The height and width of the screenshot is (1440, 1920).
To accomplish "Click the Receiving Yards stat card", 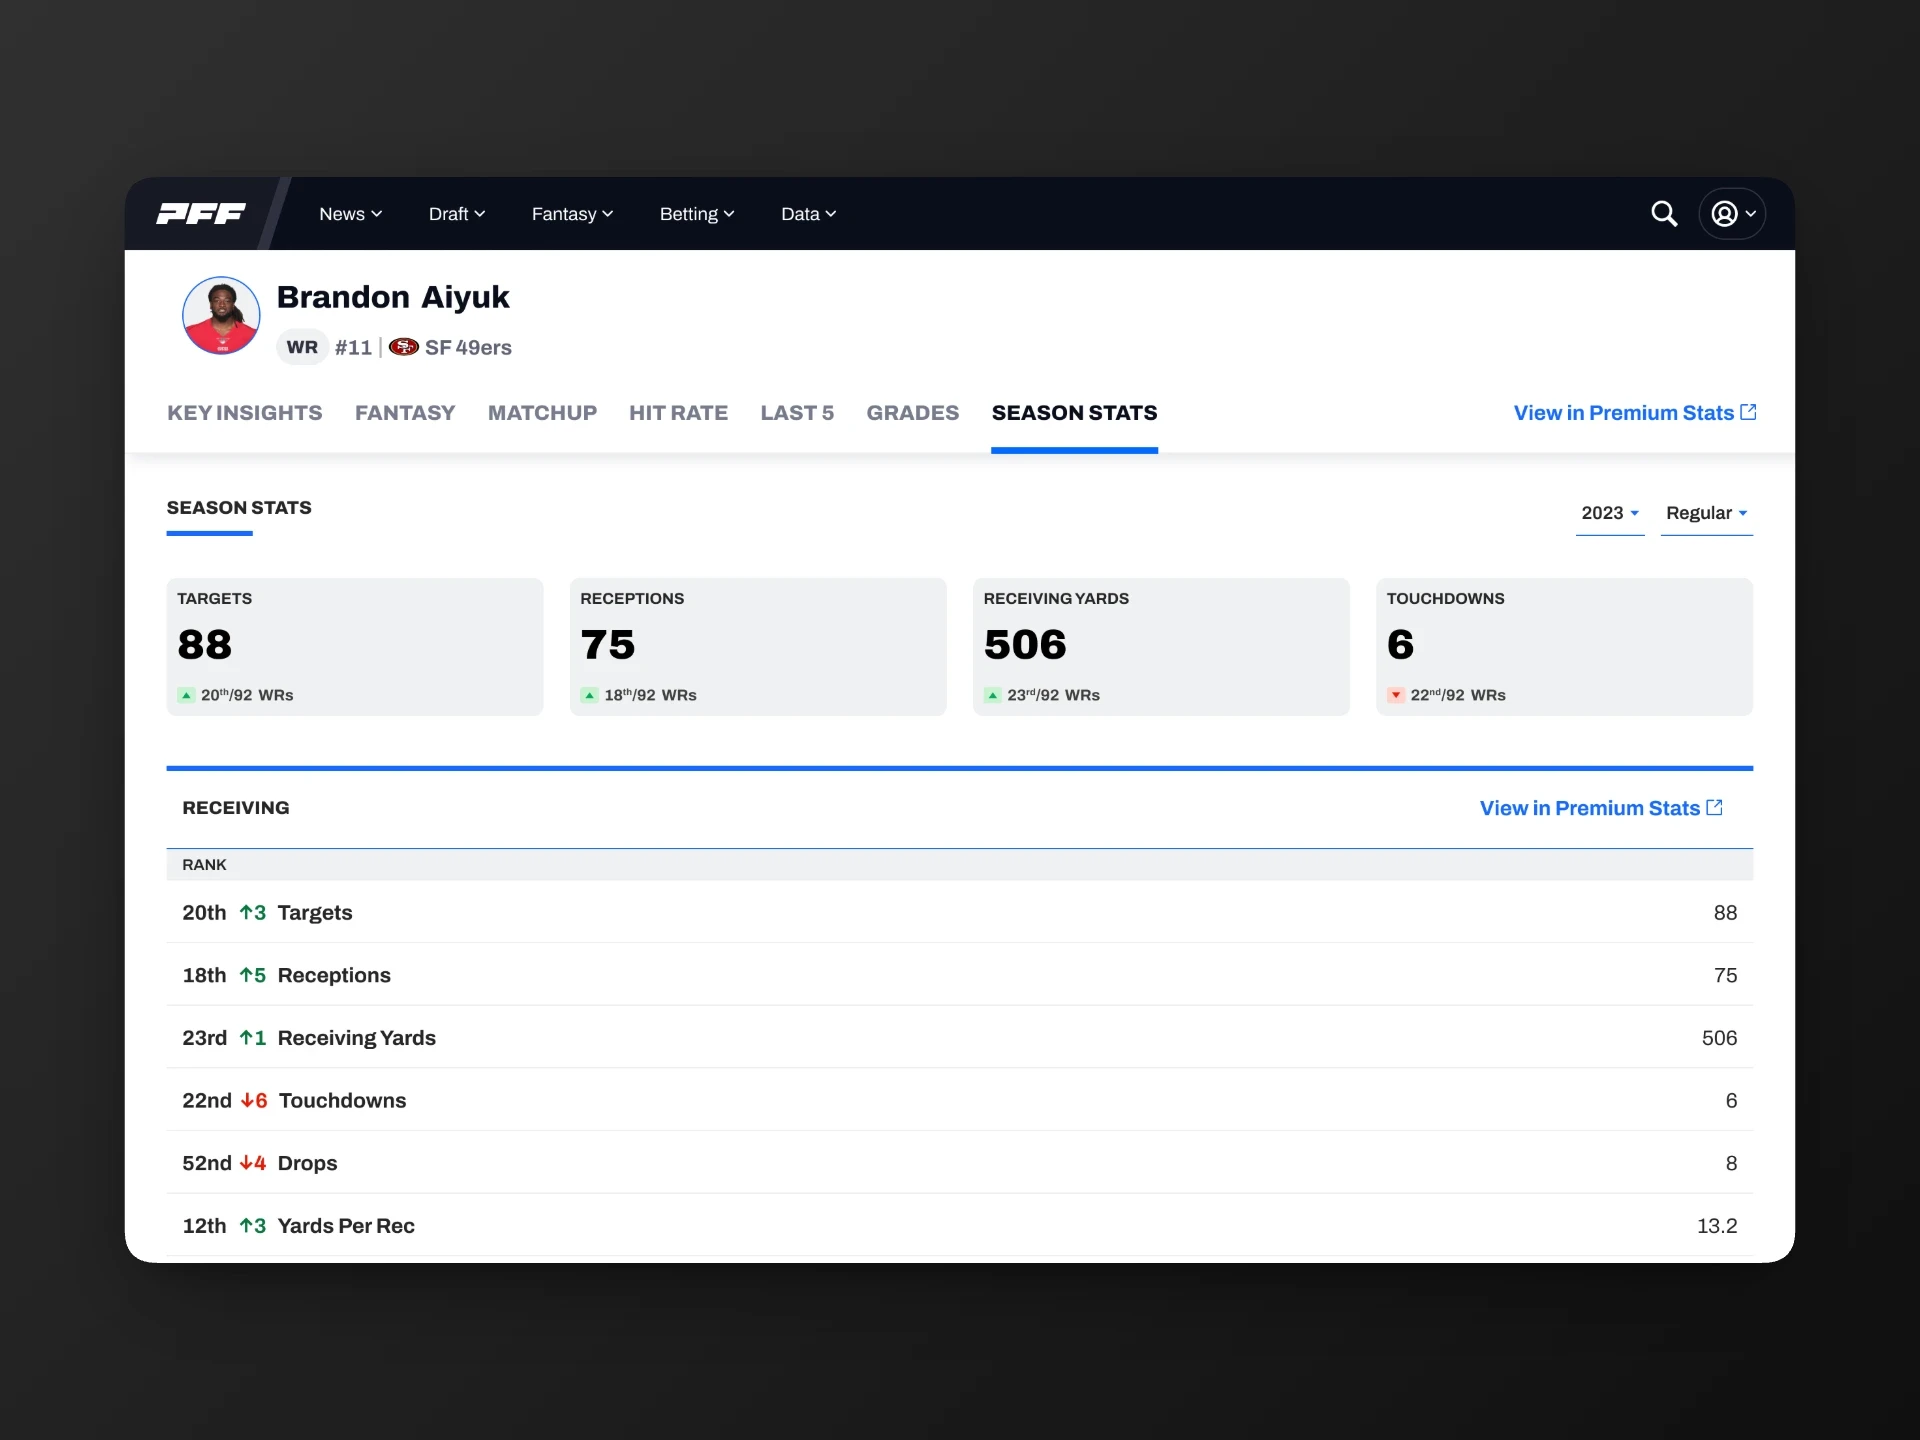I will click(1160, 646).
